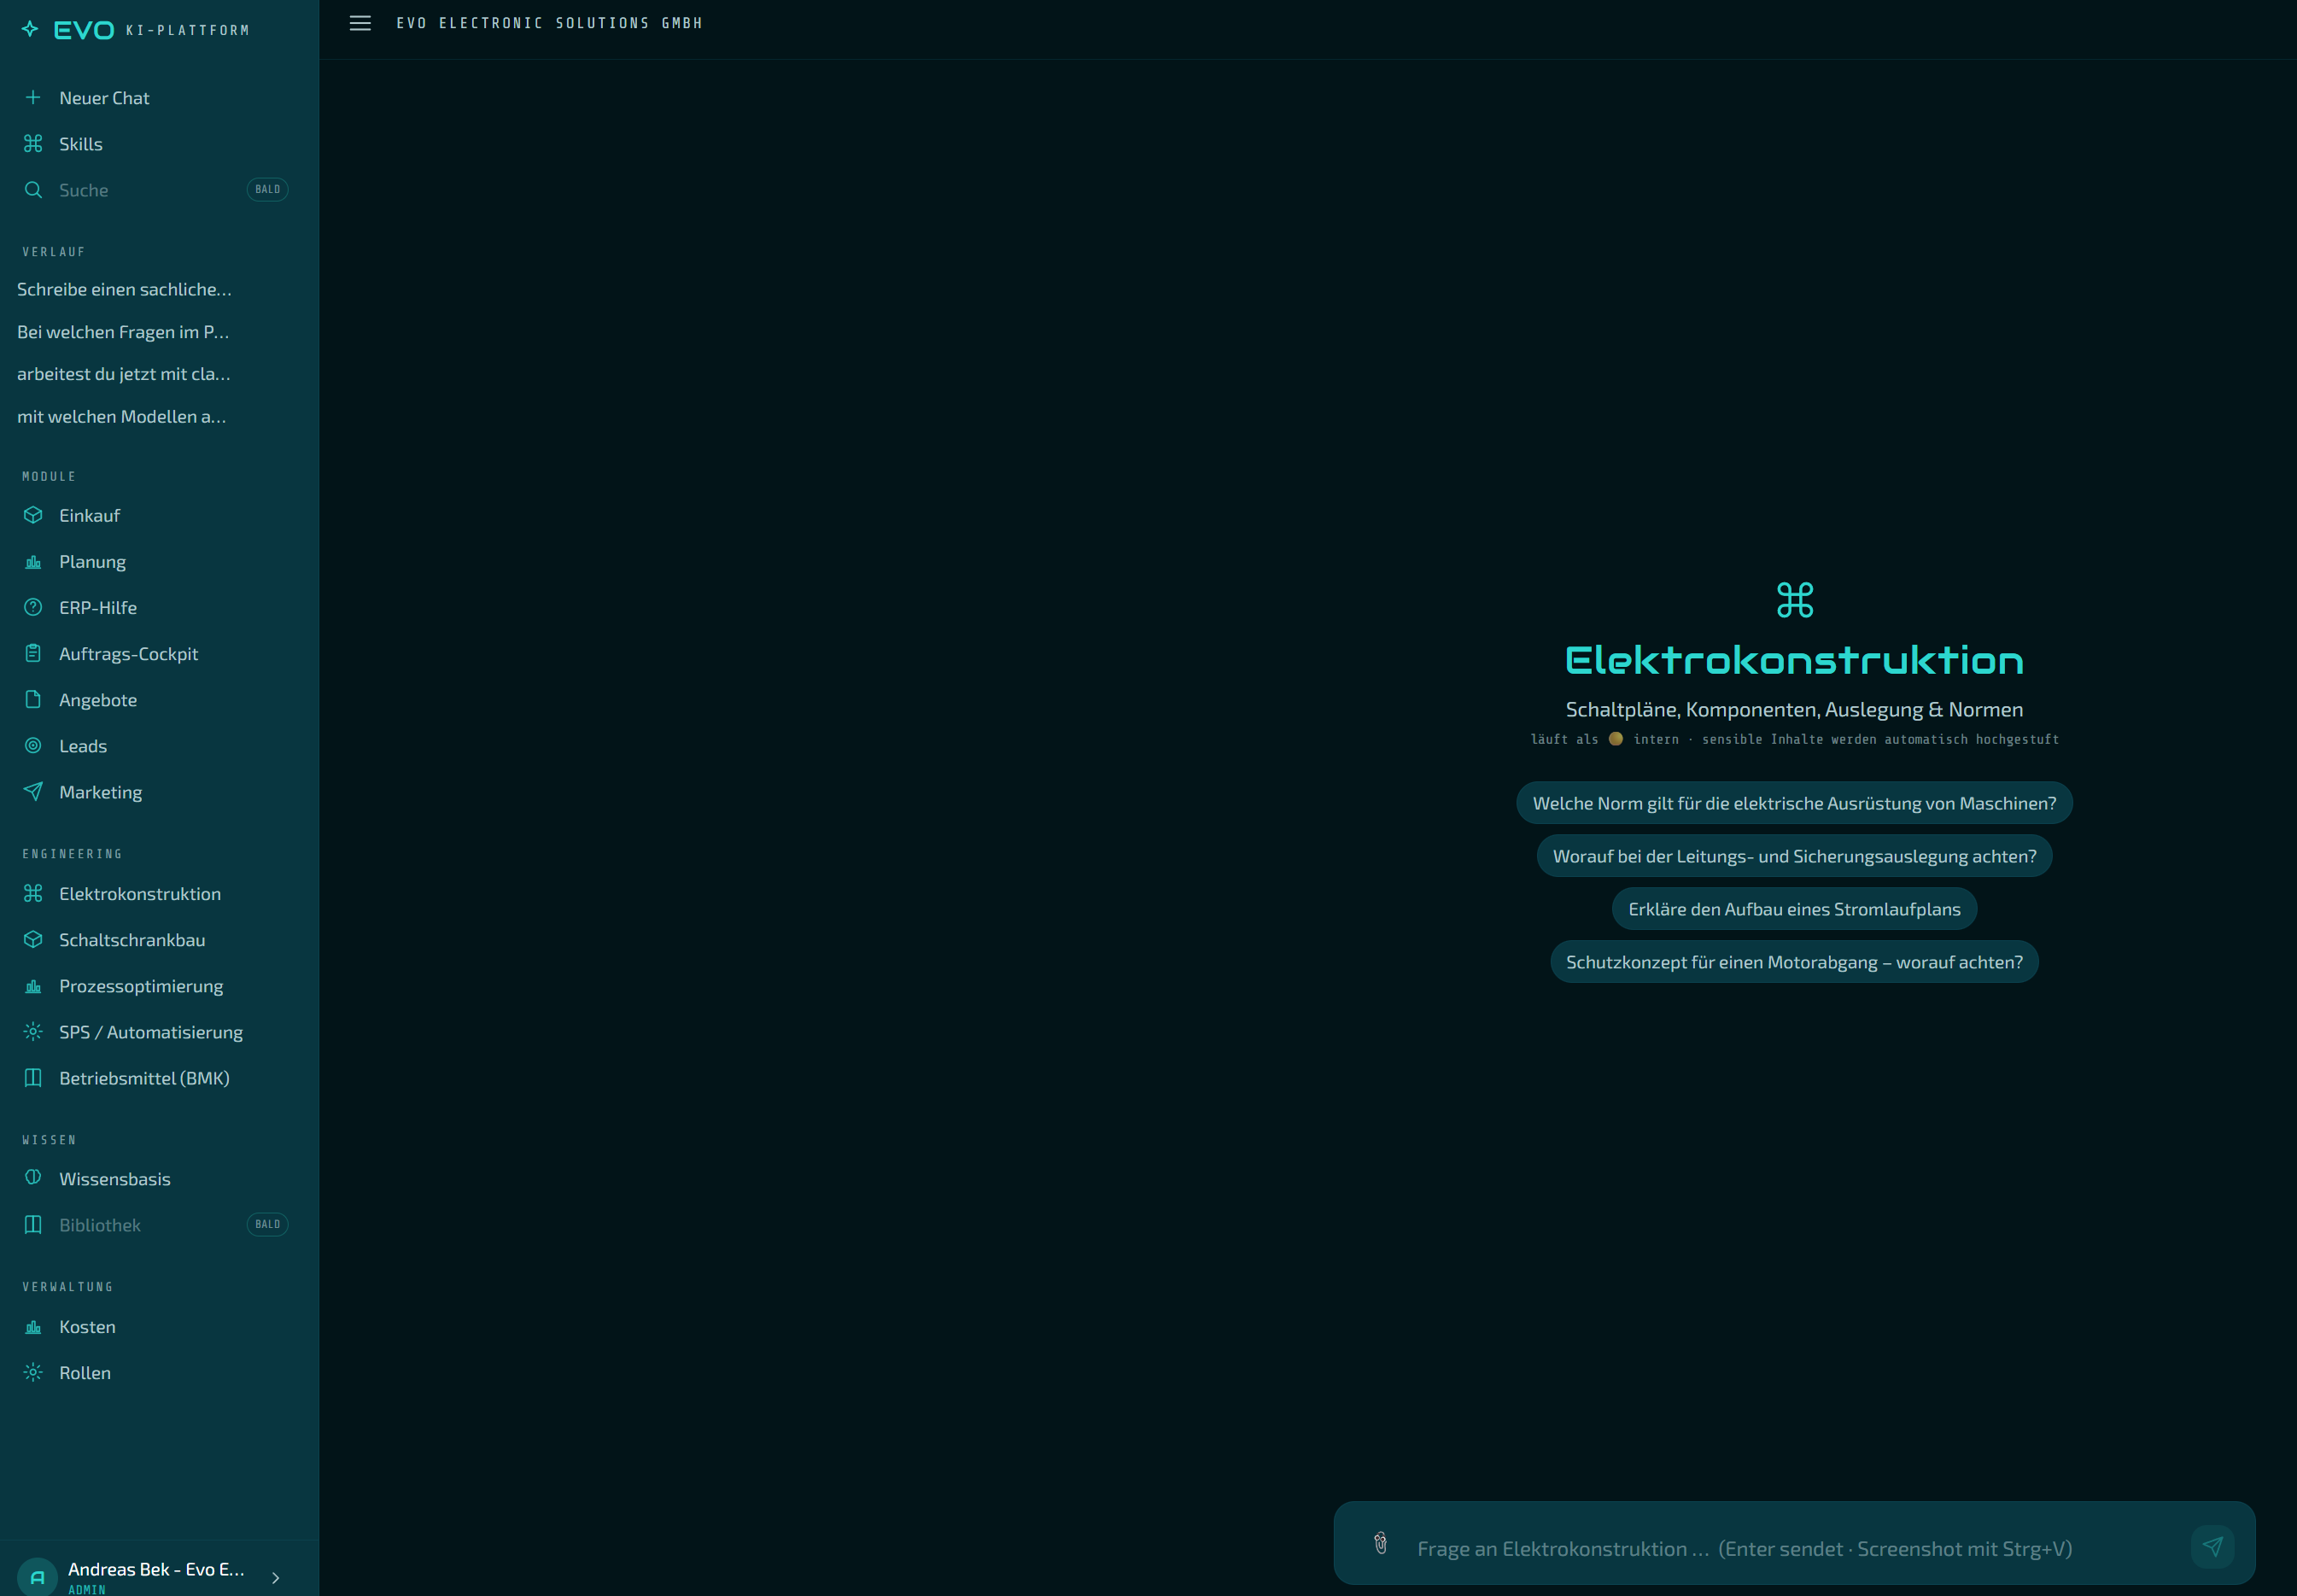Click the Leads target icon

tap(33, 745)
